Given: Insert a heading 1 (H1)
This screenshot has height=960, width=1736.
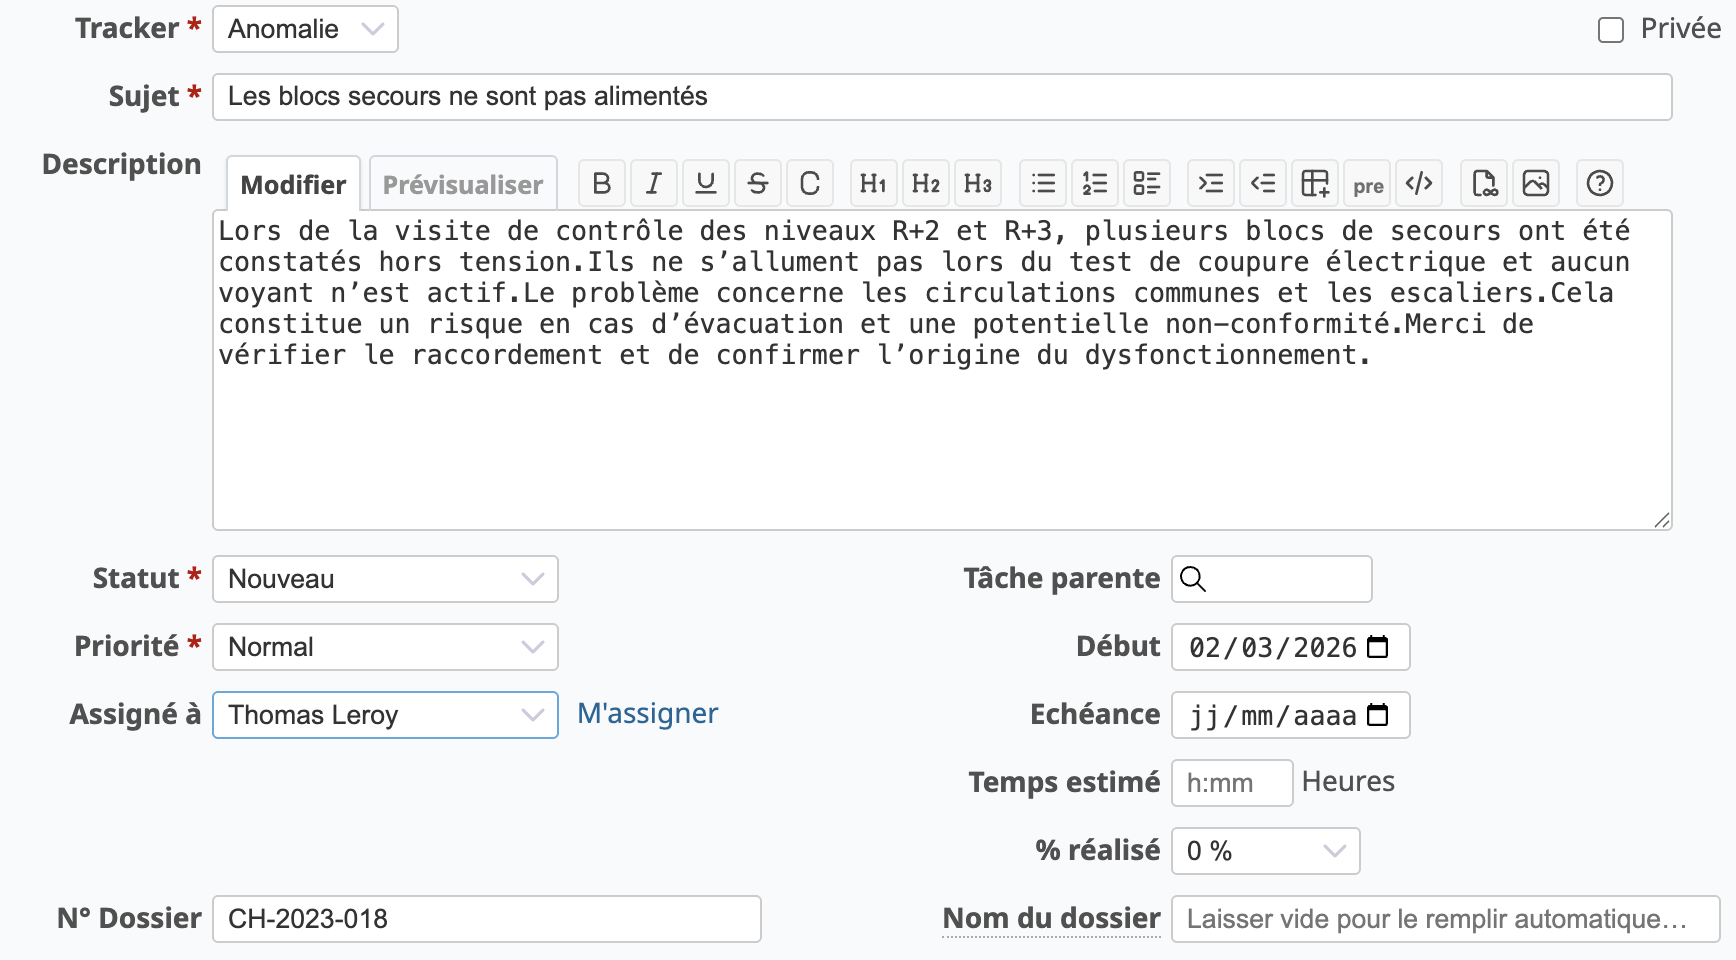Looking at the screenshot, I should coord(874,184).
